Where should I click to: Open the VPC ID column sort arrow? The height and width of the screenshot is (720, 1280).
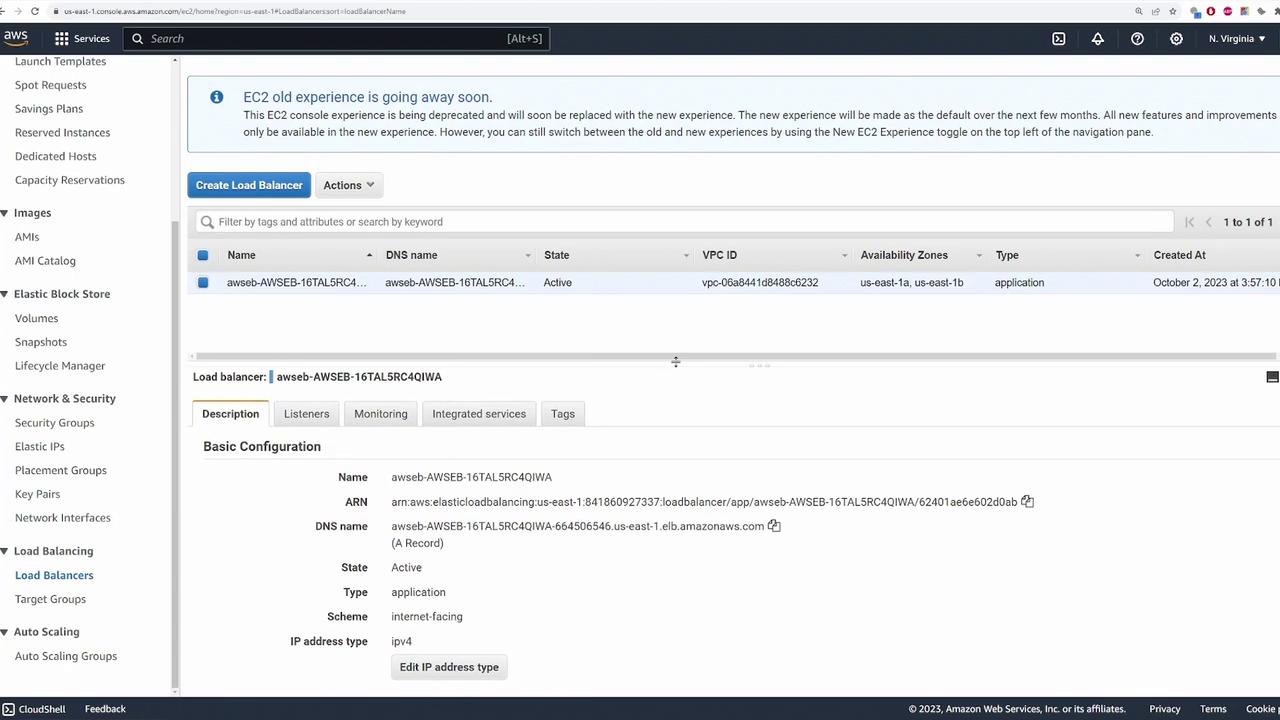844,256
